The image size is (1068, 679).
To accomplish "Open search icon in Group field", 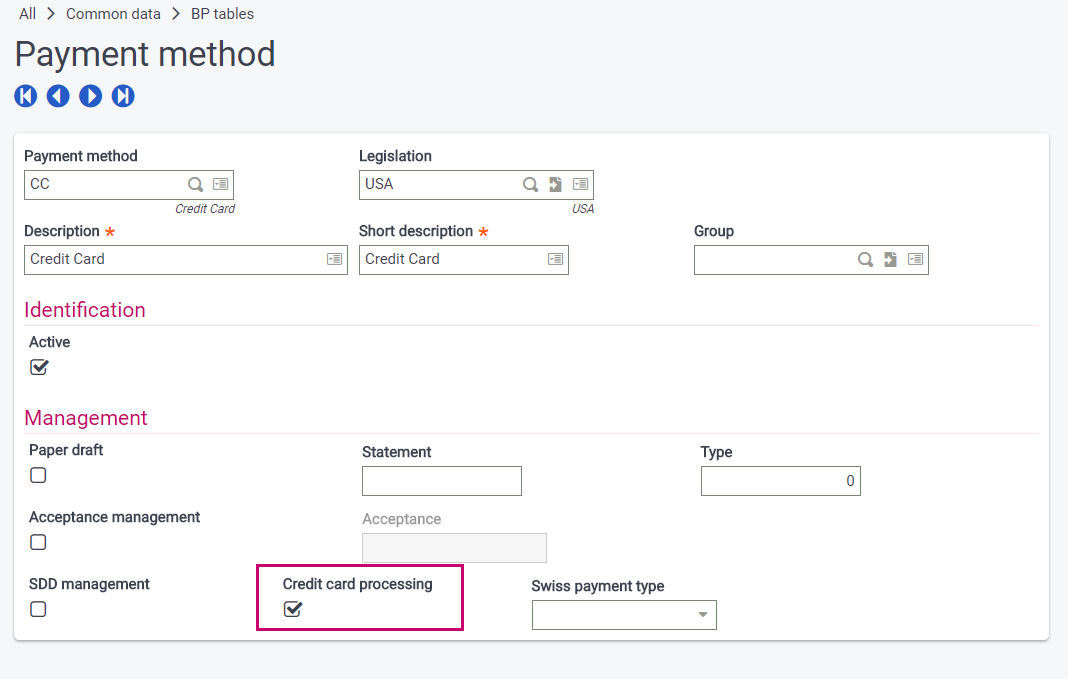I will [866, 260].
